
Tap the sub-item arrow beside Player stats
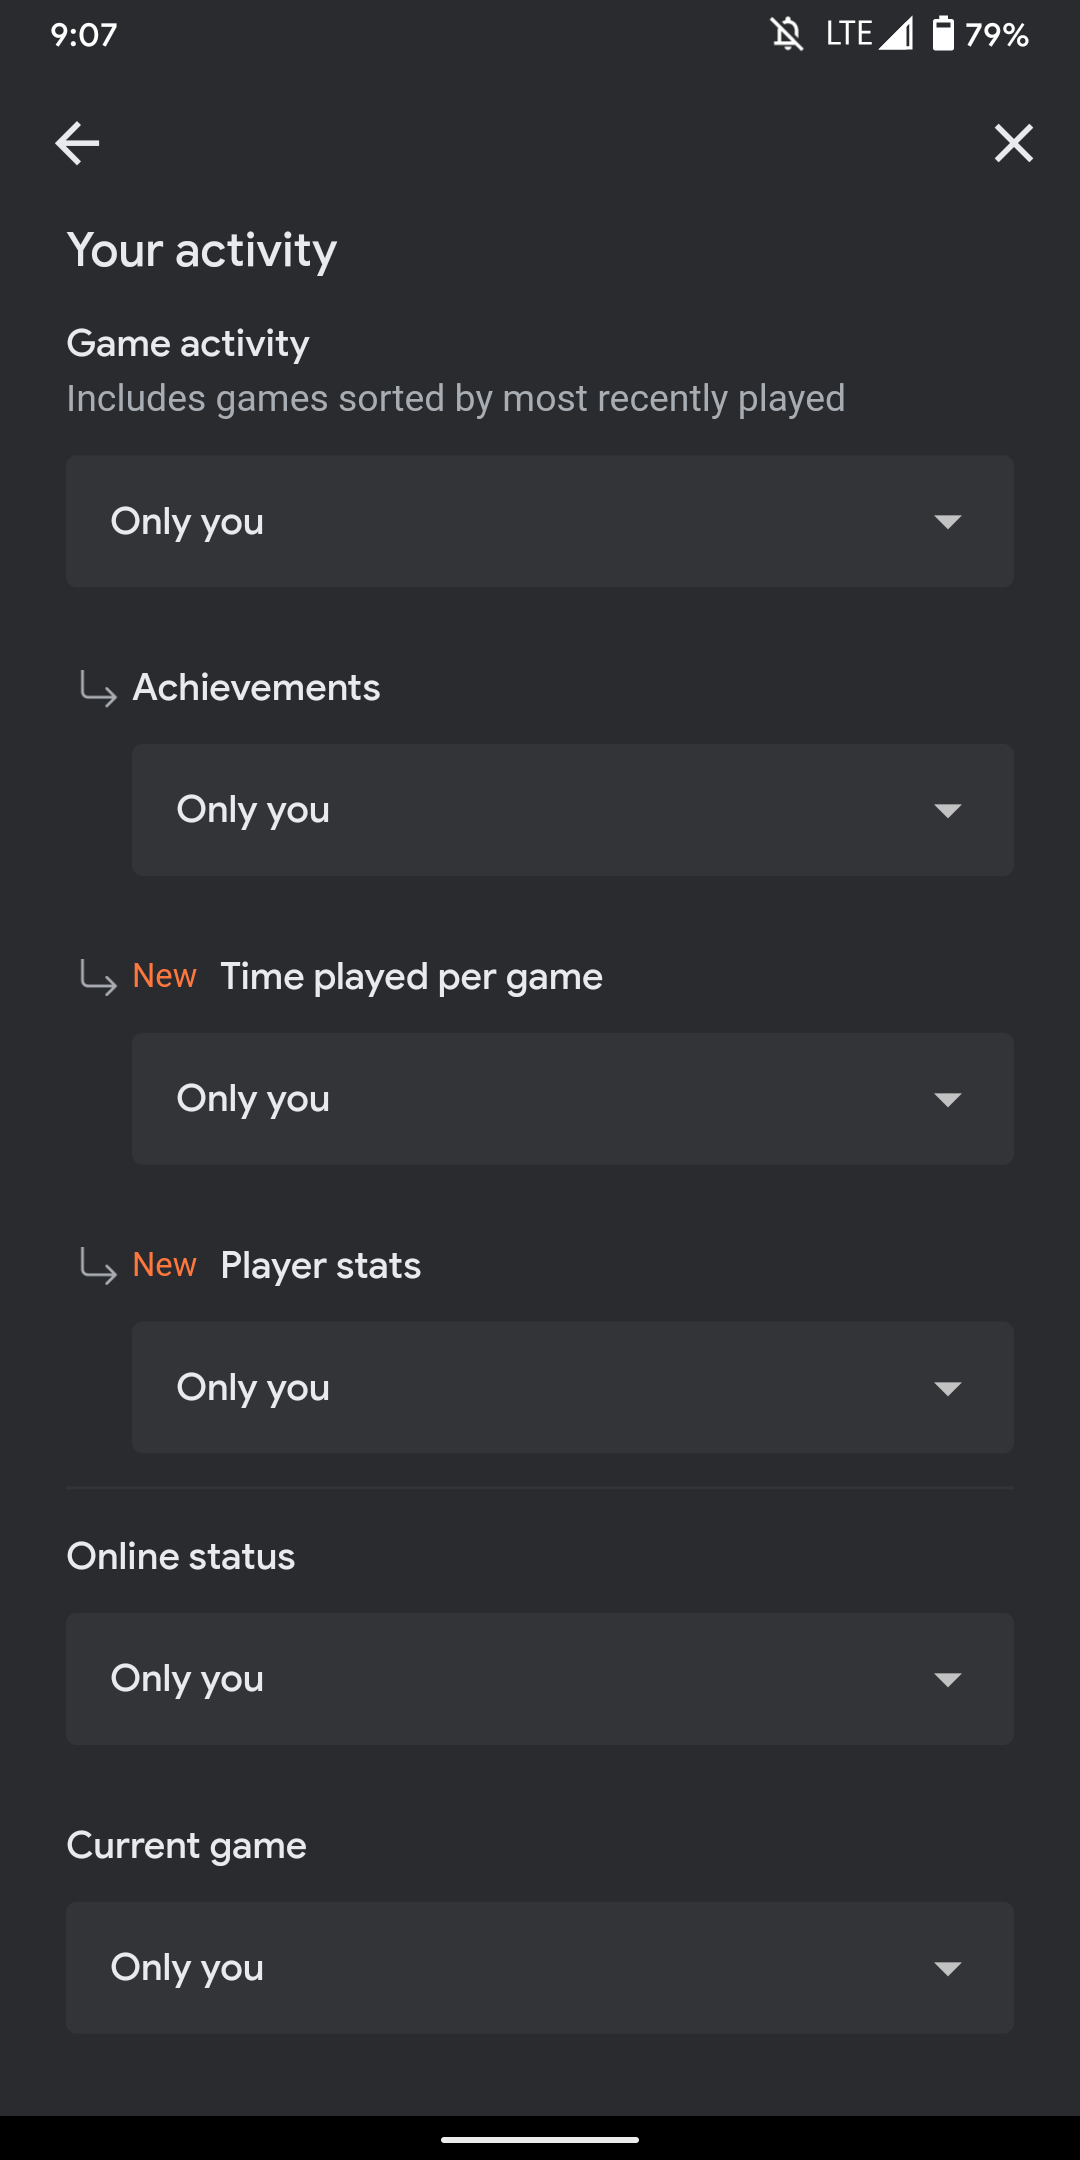[97, 1268]
